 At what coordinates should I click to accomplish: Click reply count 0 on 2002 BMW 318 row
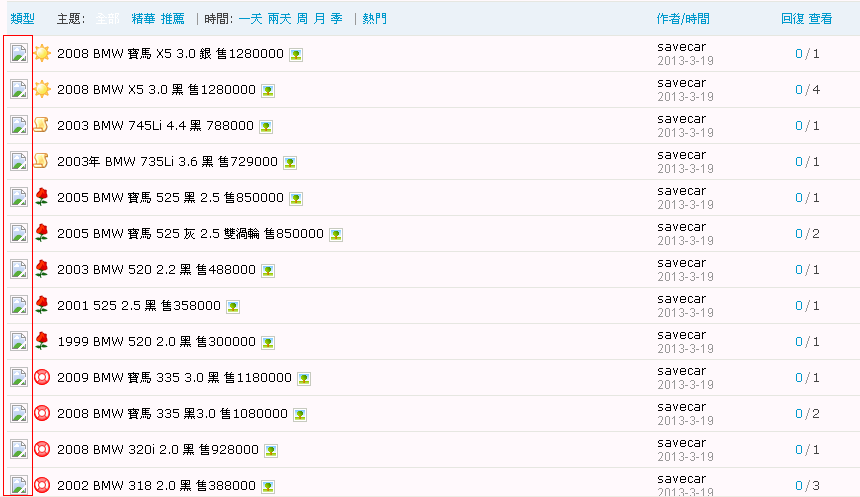point(799,485)
